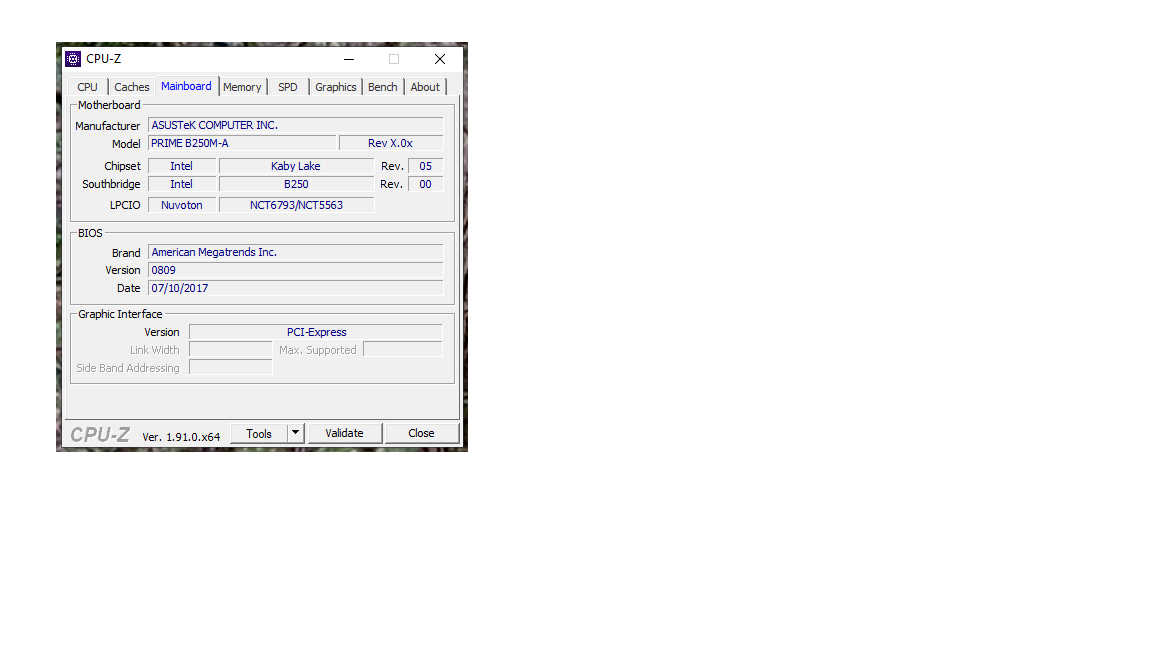Click the Southbridge revision value 00
Viewport: 1152px width, 648px height.
(425, 184)
